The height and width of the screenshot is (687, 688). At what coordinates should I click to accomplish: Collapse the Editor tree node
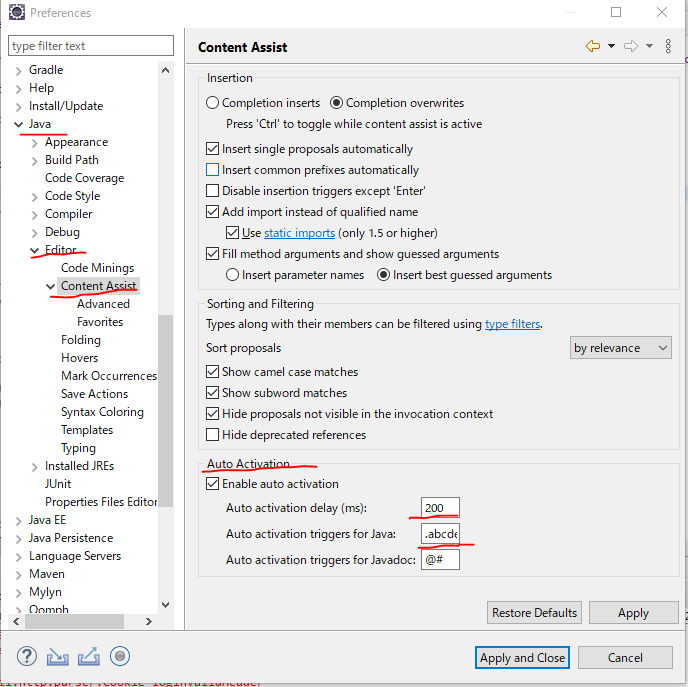(35, 250)
